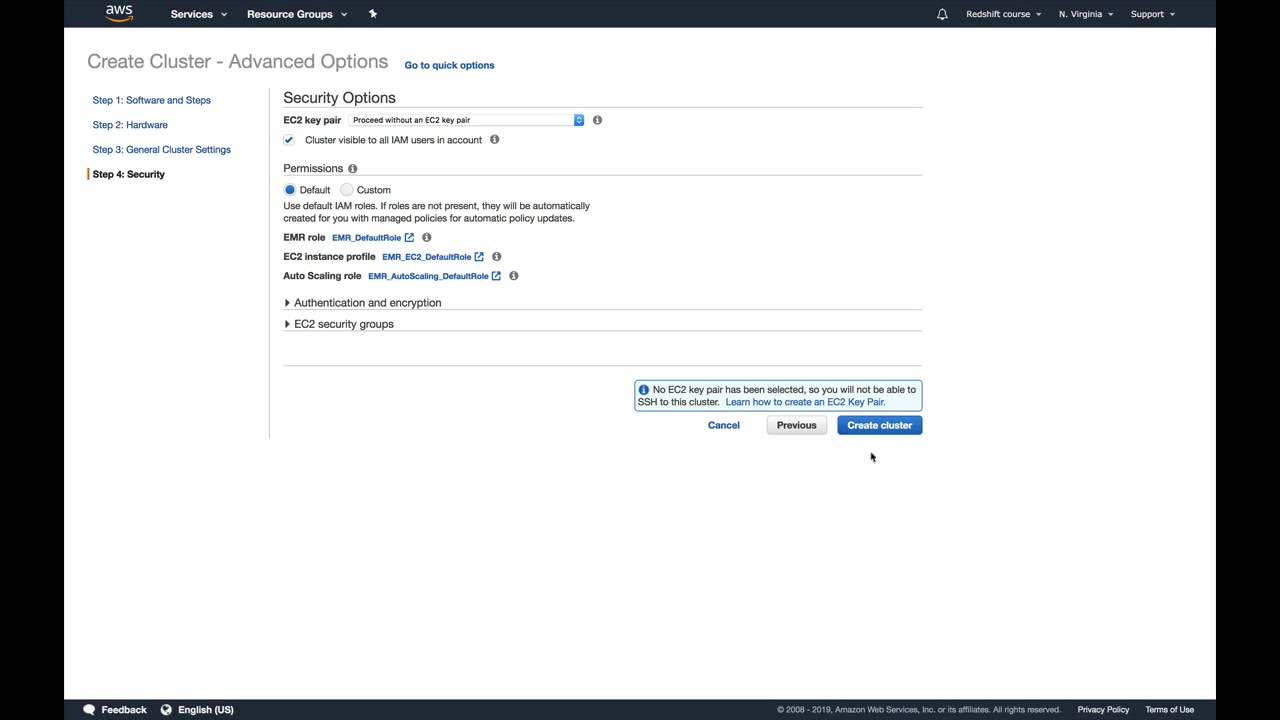The height and width of the screenshot is (720, 1280).
Task: Open the Resource Groups menu
Action: 296,14
